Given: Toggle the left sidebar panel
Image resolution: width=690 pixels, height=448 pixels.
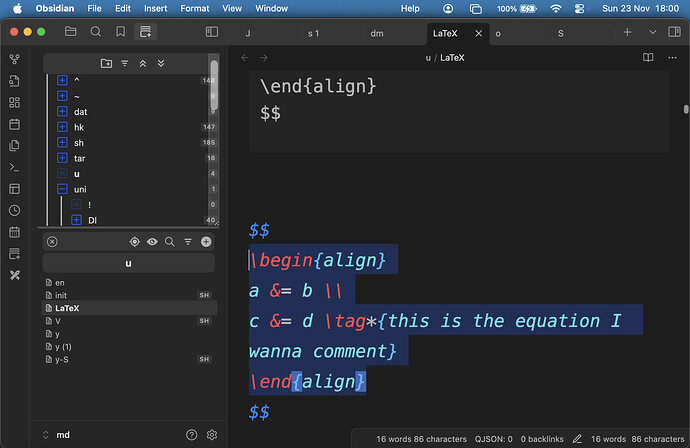Looking at the screenshot, I should tap(211, 32).
